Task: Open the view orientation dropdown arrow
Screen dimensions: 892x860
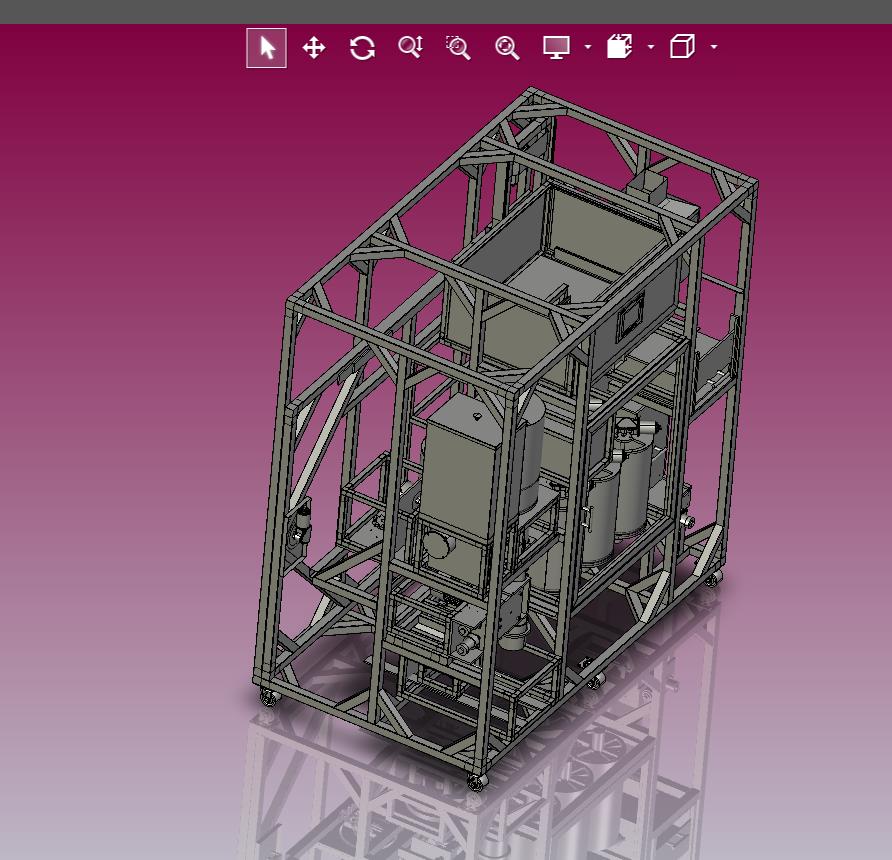Action: click(x=714, y=47)
